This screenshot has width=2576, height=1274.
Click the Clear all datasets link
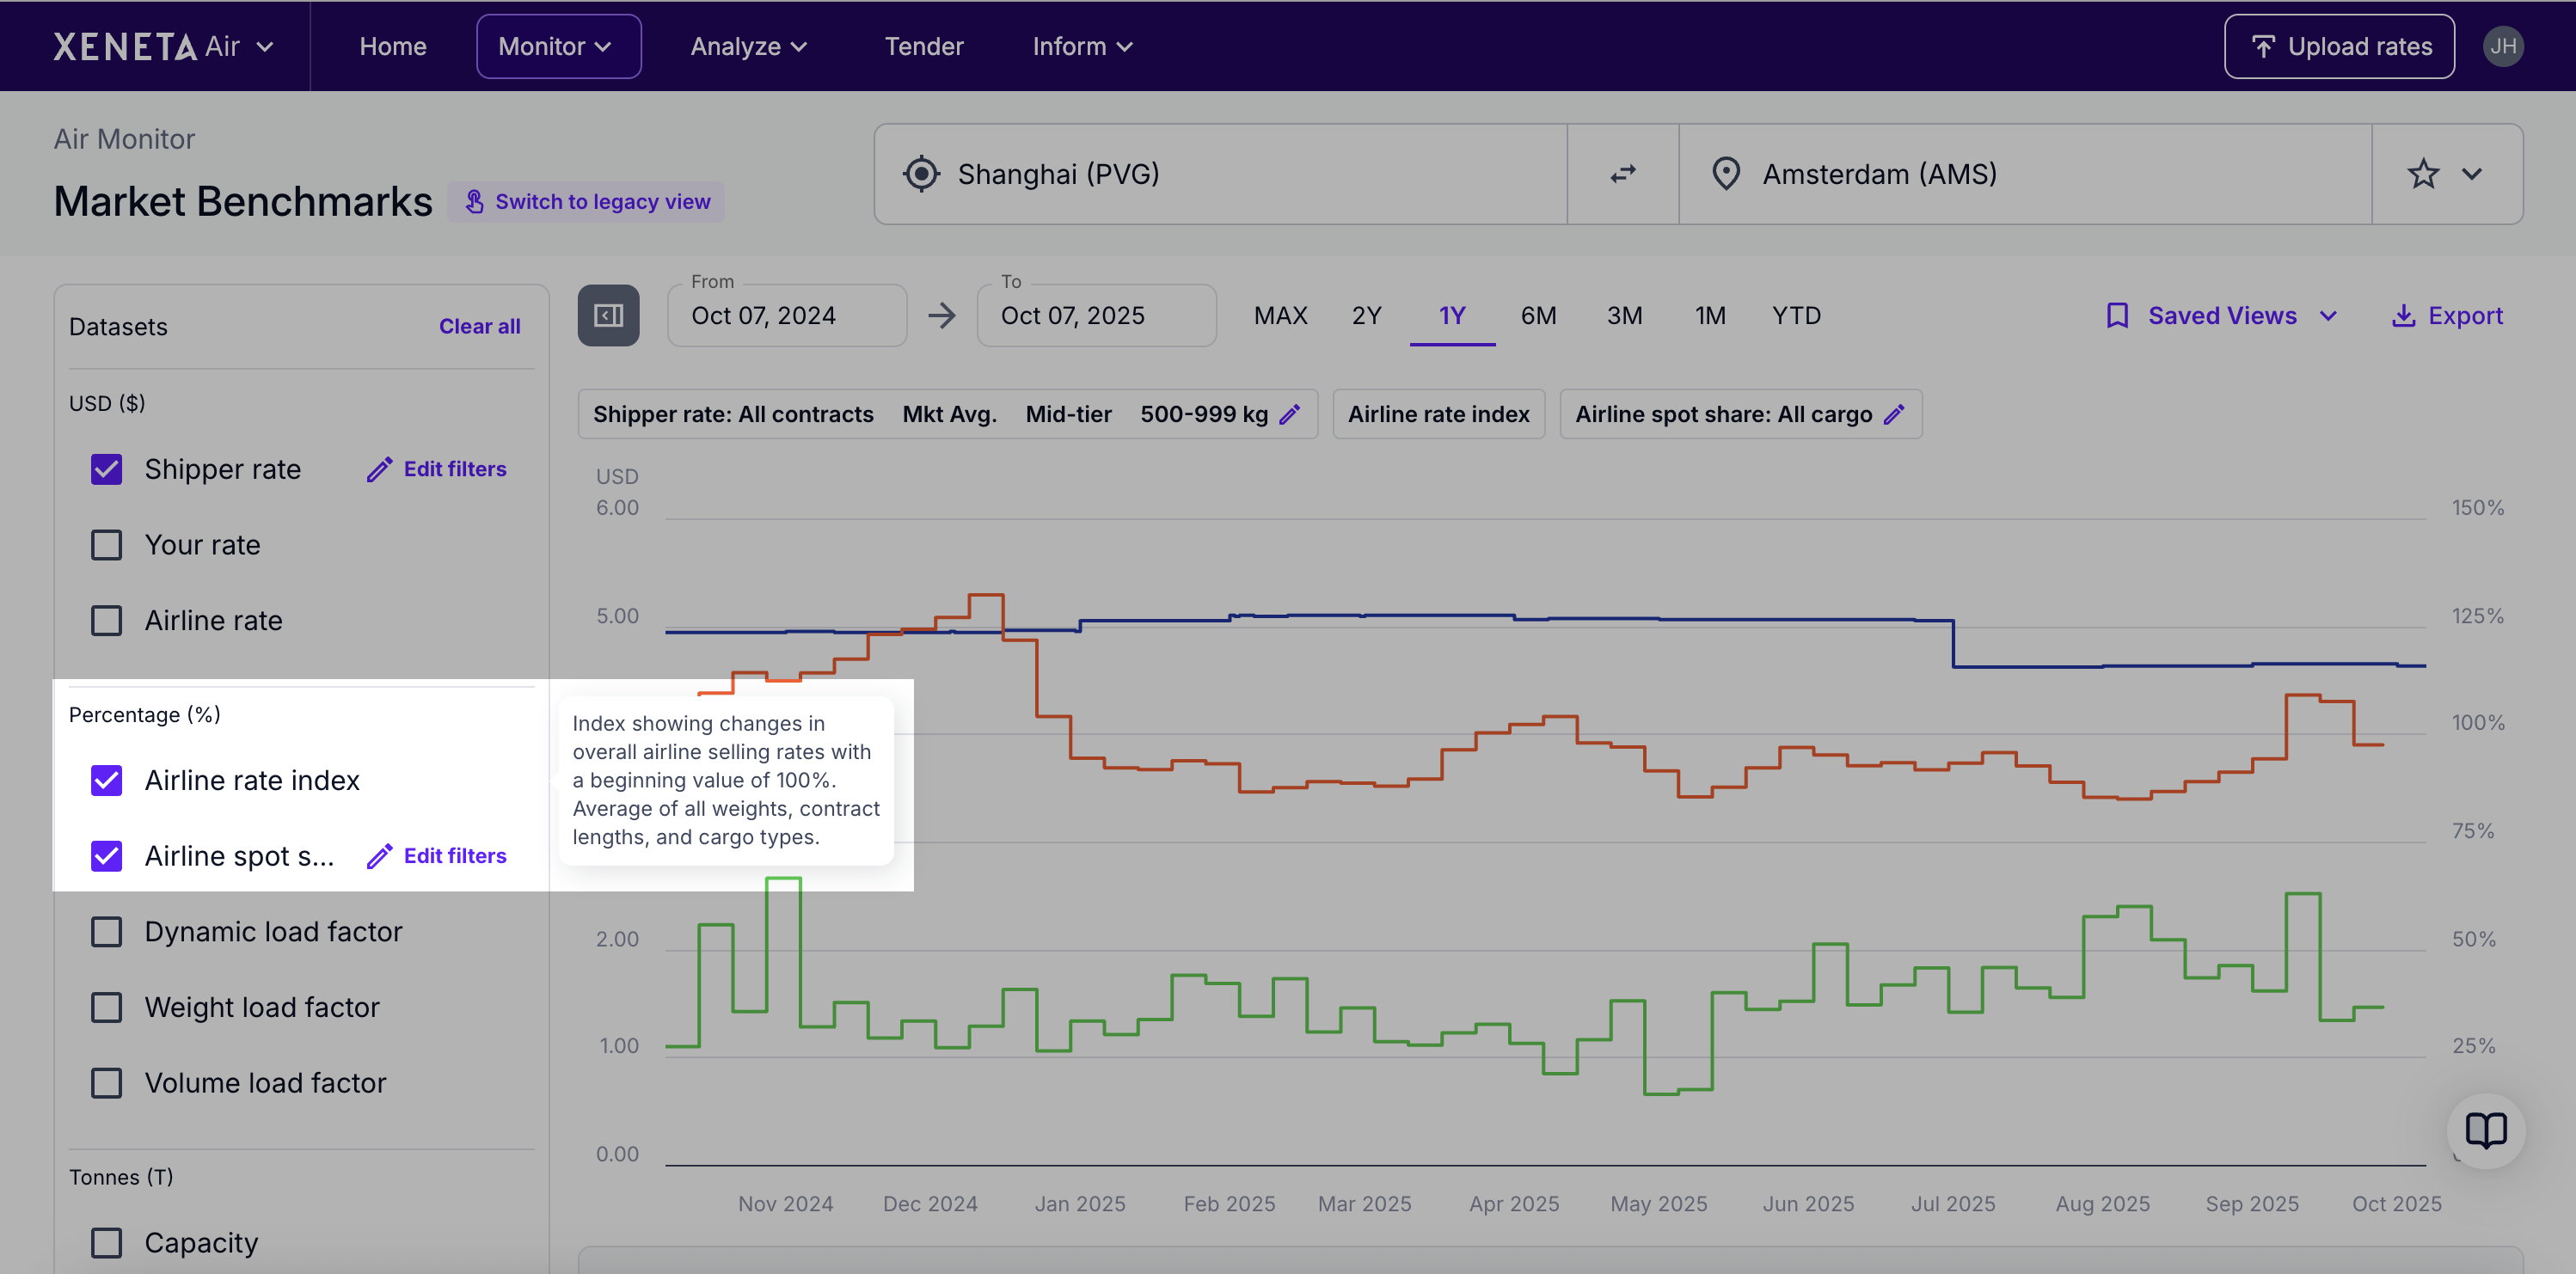479,326
